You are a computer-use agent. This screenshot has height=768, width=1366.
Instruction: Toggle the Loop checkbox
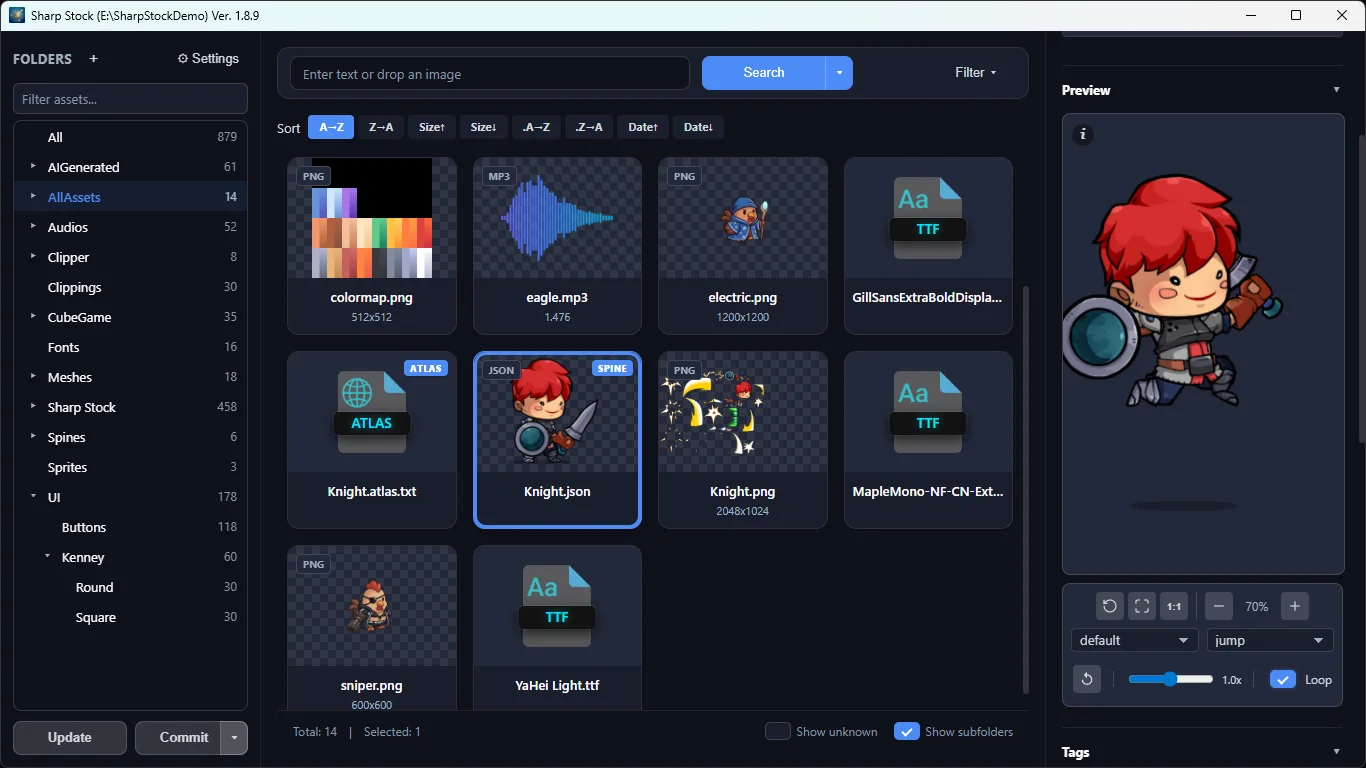1283,679
